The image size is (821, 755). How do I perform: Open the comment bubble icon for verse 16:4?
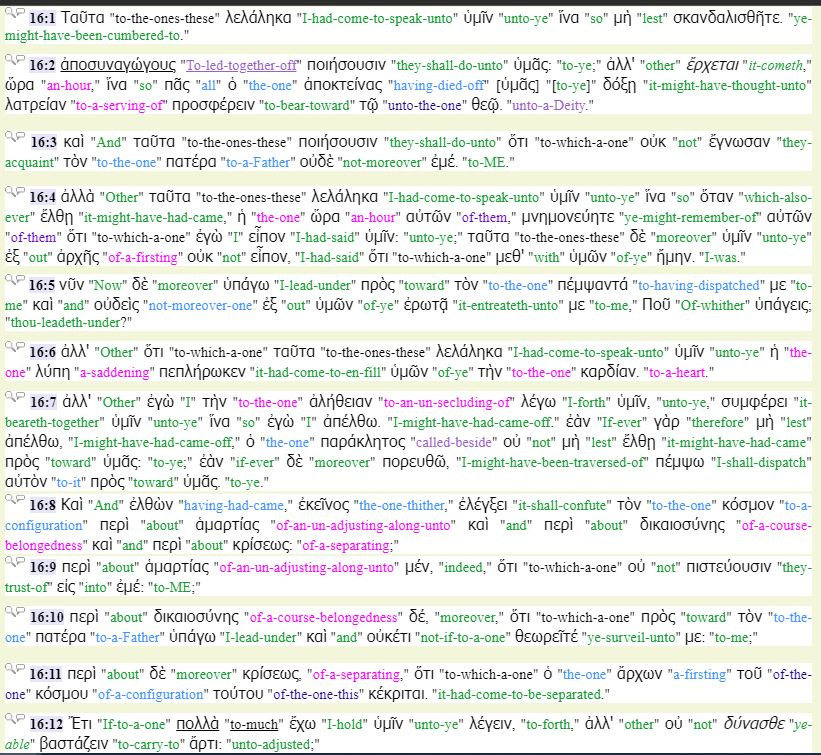[x=20, y=192]
